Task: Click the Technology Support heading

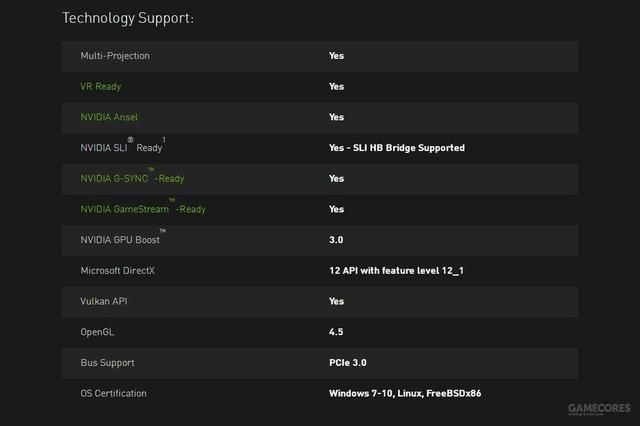Action: click(x=128, y=18)
